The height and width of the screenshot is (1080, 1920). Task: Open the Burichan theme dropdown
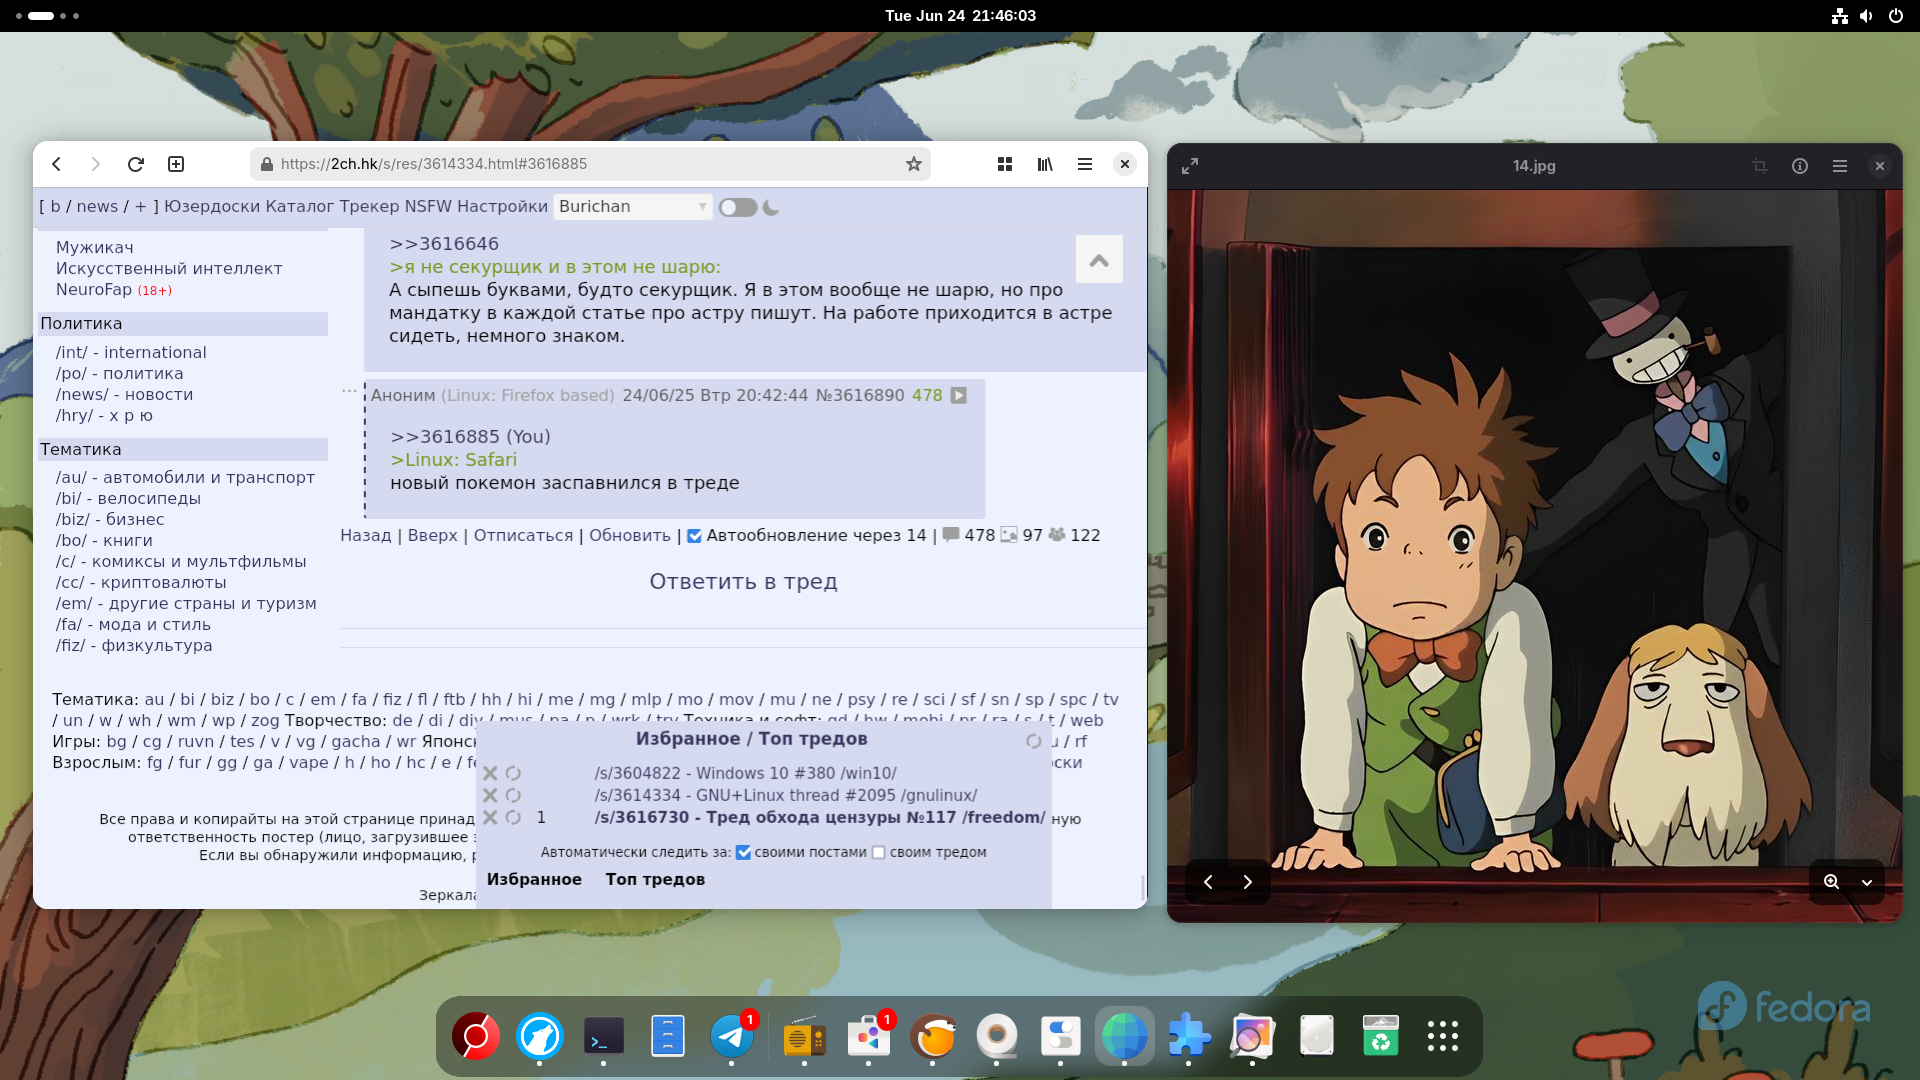coord(632,206)
